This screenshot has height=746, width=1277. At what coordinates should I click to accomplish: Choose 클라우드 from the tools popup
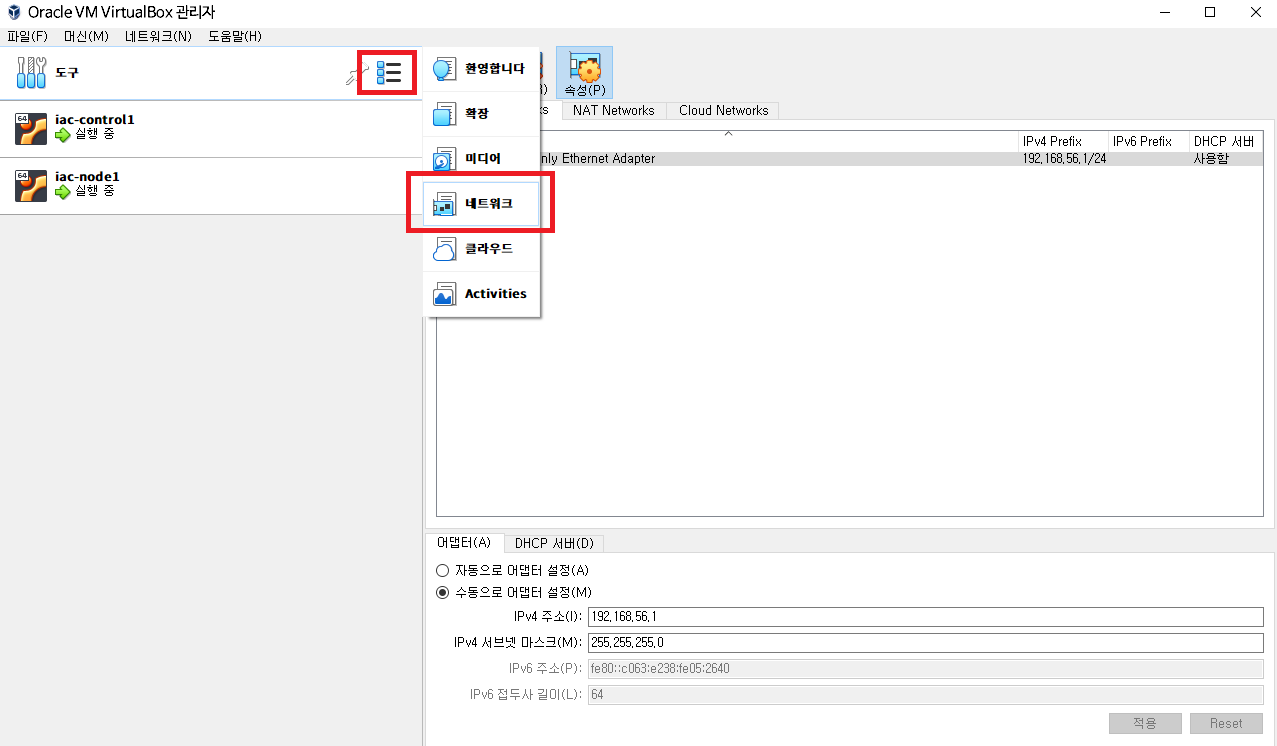pos(482,249)
